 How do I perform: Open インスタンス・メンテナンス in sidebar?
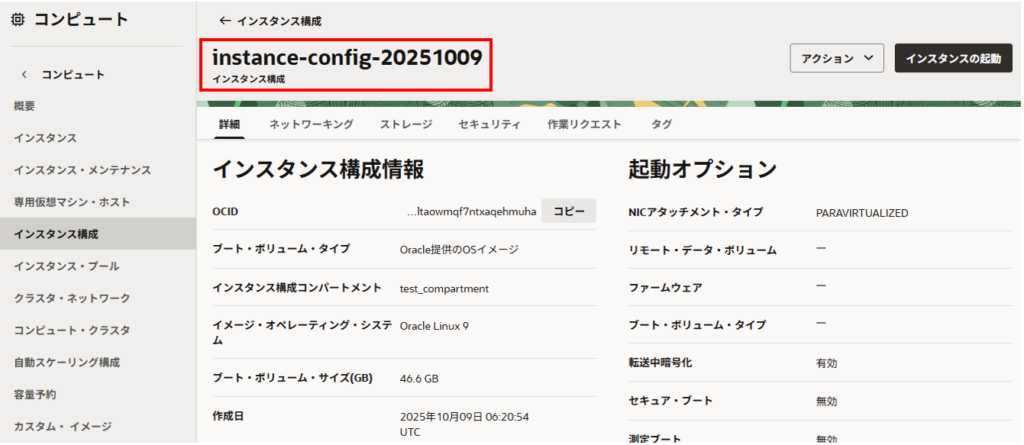(82, 170)
